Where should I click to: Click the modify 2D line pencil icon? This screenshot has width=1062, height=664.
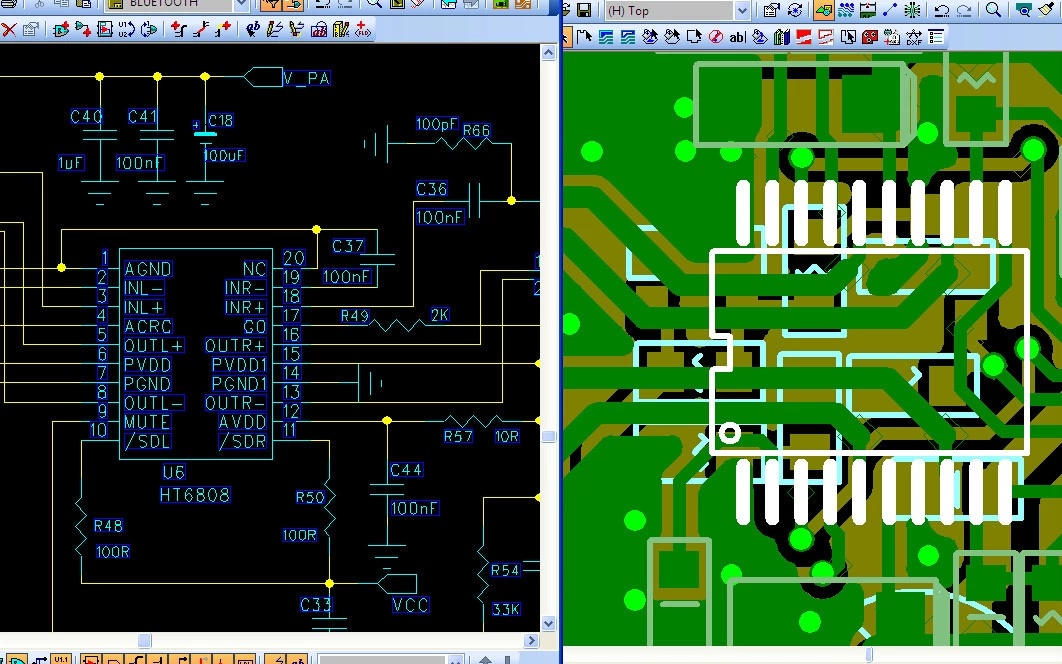point(296,30)
